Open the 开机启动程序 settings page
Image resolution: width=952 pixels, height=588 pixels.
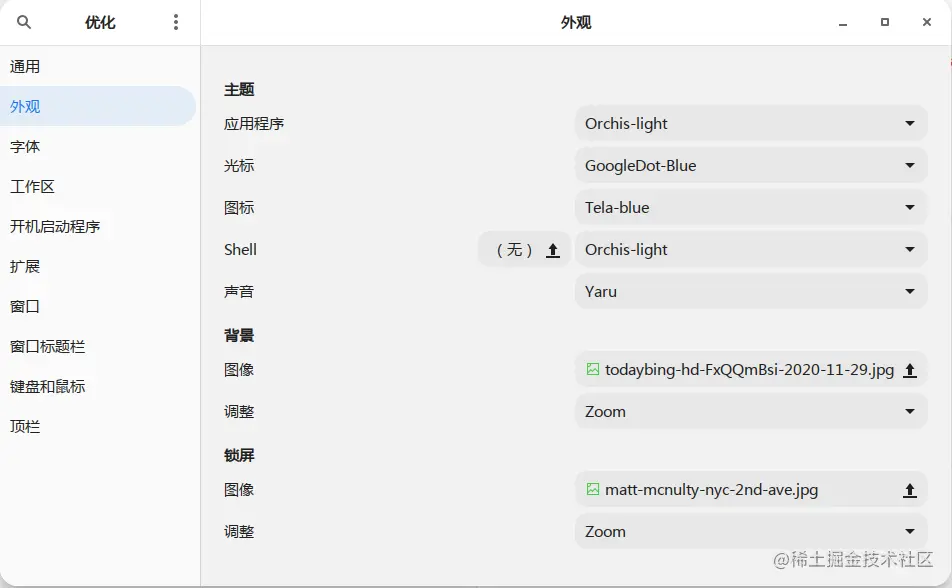tap(57, 226)
